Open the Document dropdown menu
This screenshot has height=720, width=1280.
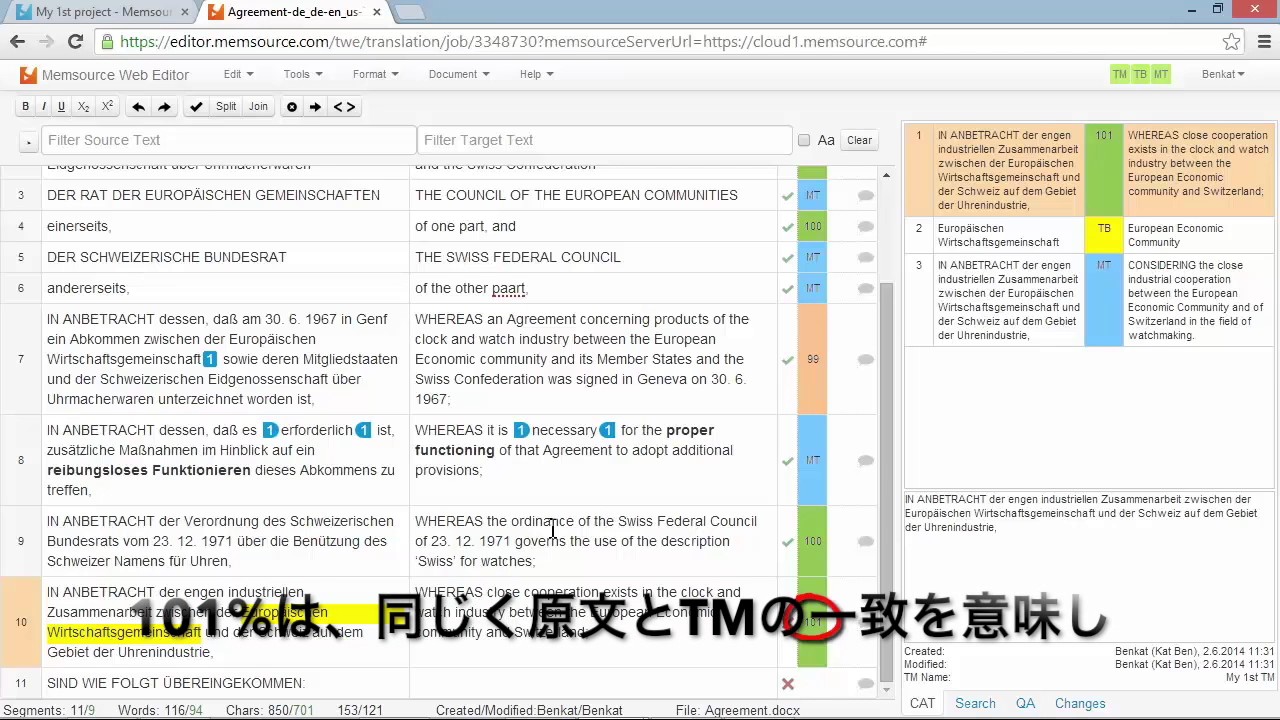[x=459, y=75]
